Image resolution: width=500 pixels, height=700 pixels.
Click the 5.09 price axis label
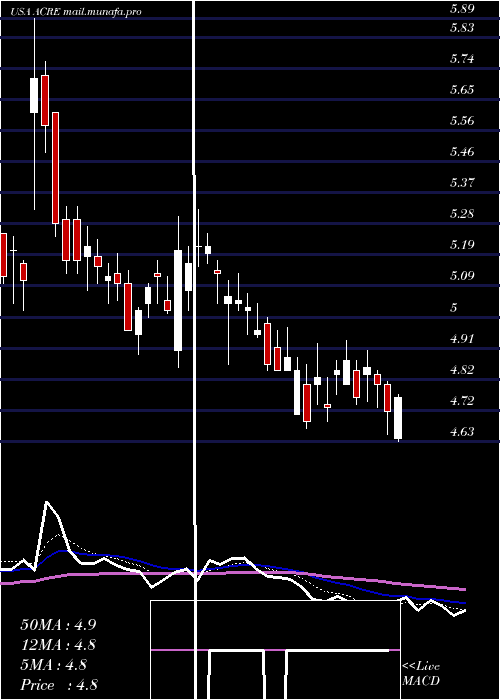point(462,276)
